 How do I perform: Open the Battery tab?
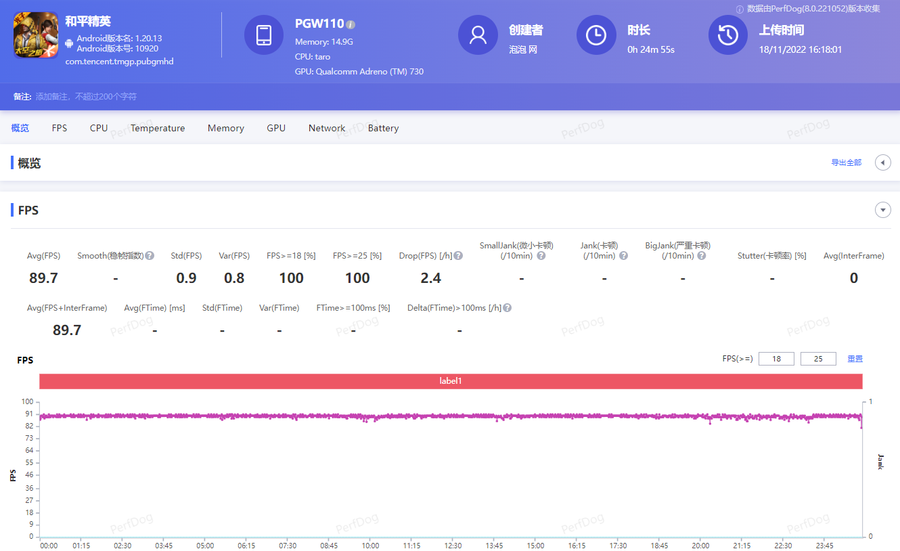(383, 128)
